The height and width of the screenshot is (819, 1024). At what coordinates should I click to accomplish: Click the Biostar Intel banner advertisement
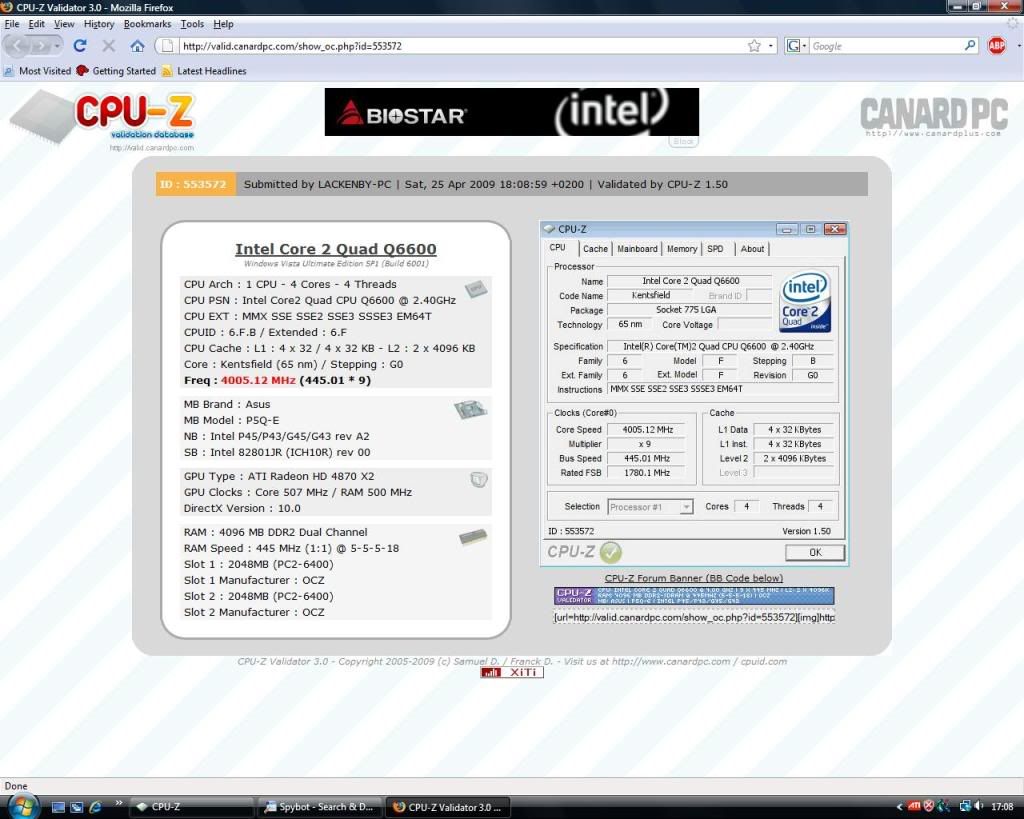click(x=511, y=112)
